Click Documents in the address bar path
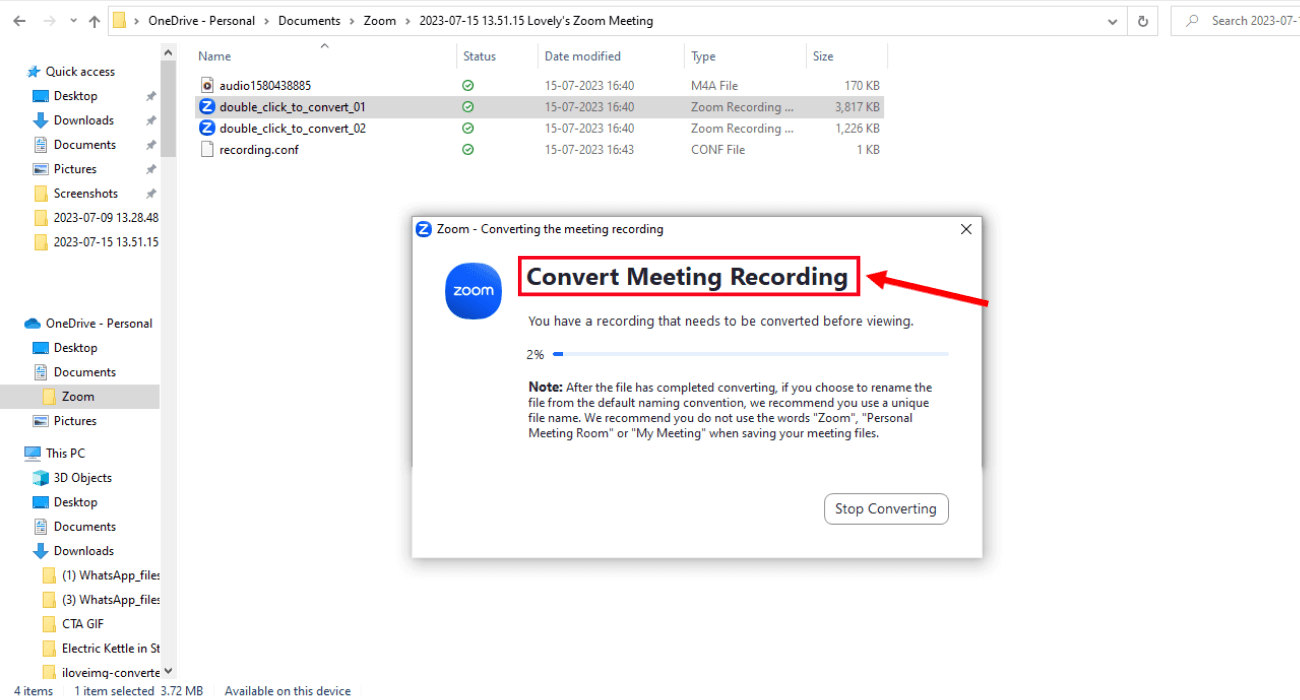 (309, 21)
